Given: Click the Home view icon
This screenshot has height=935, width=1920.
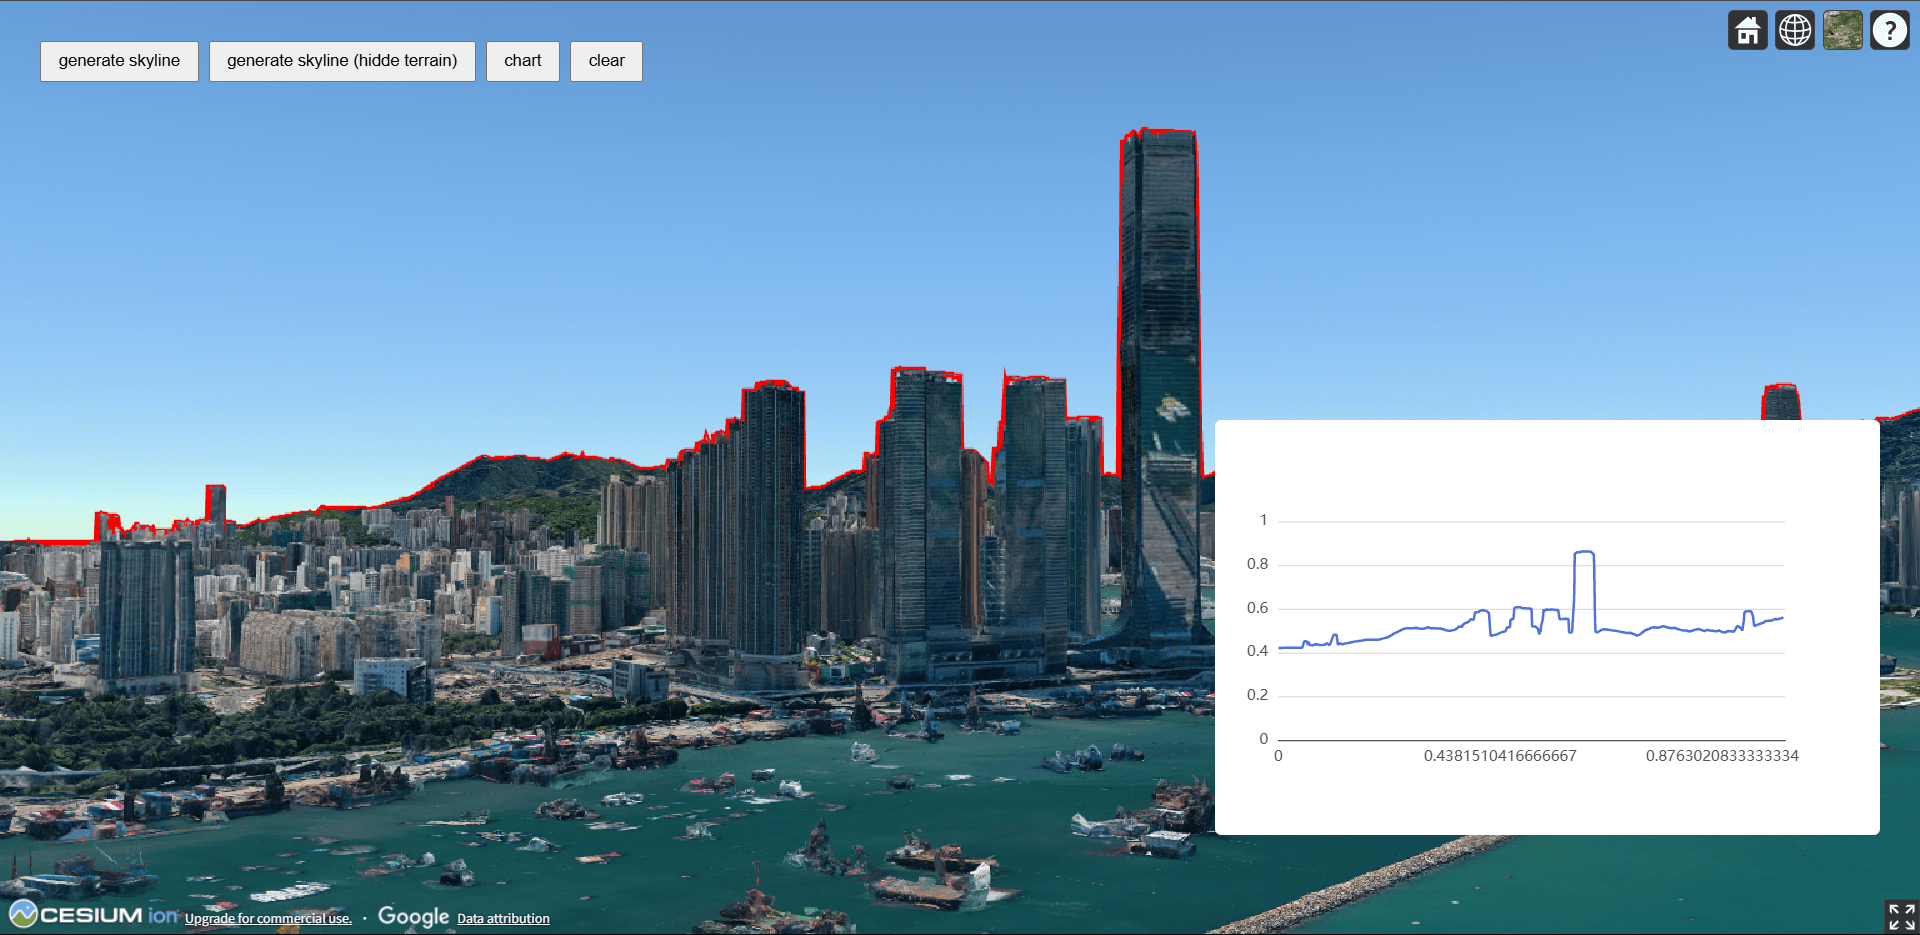Looking at the screenshot, I should point(1747,31).
